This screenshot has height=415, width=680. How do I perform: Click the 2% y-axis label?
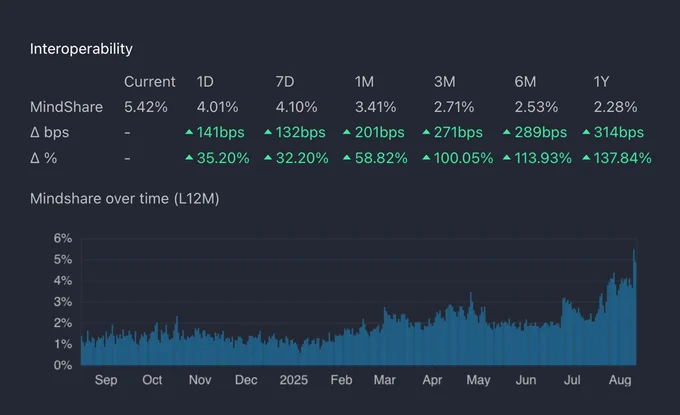pyautogui.click(x=63, y=323)
